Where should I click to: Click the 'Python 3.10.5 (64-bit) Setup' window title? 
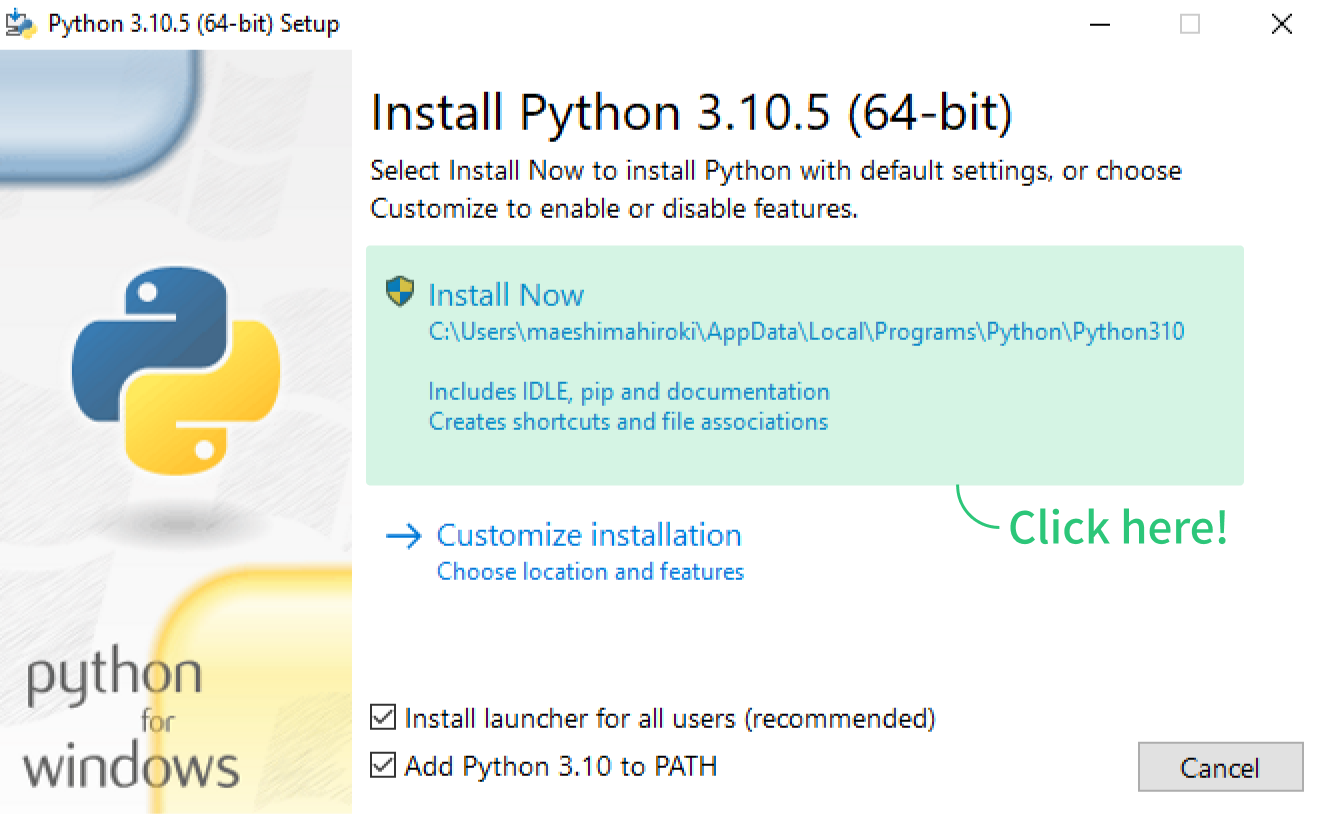pos(194,24)
